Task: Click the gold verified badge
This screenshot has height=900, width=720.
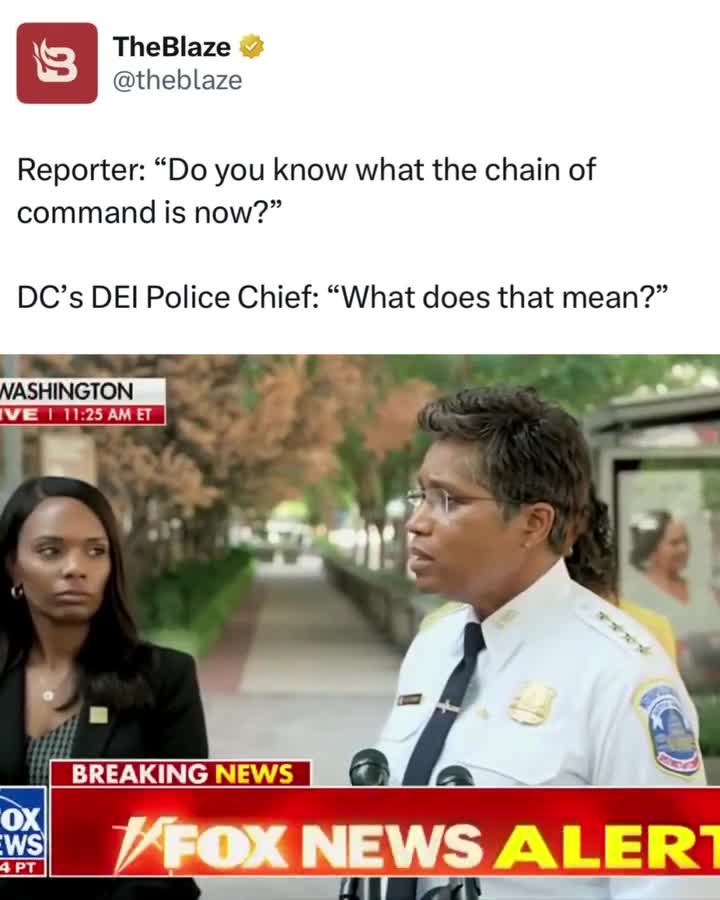Action: click(x=251, y=46)
